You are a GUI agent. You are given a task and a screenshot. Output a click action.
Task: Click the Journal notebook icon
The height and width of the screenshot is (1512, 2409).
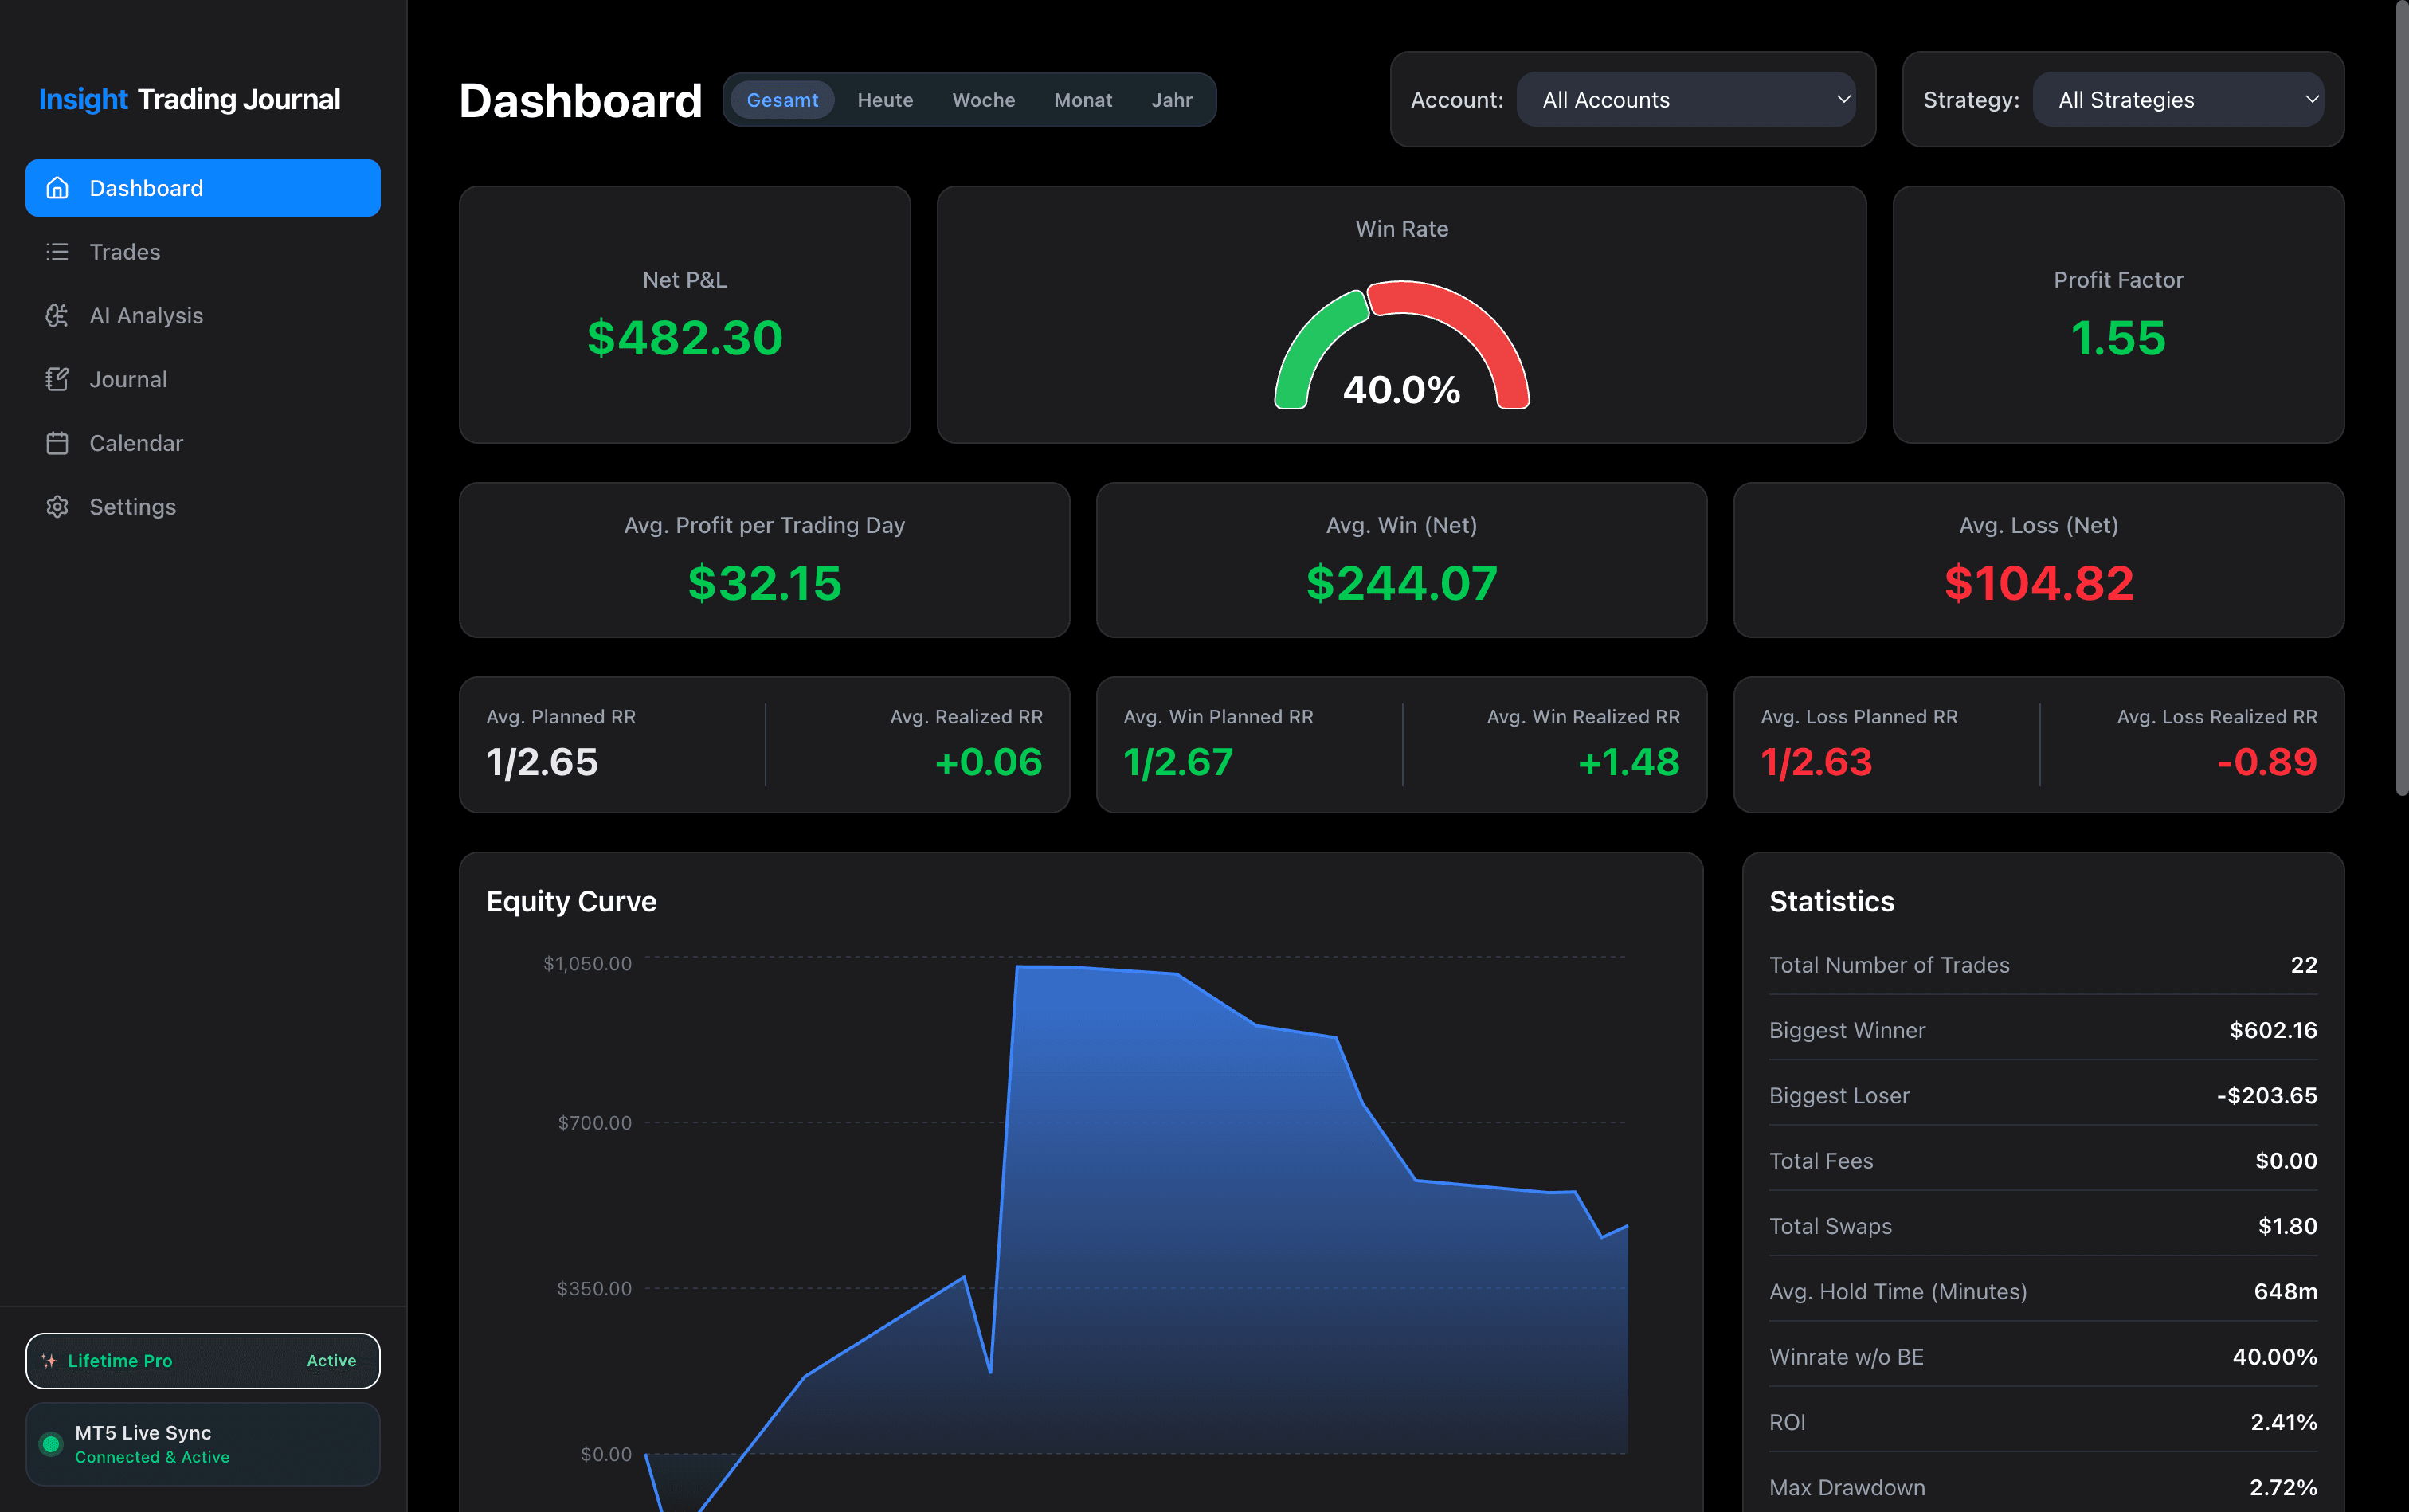click(57, 379)
